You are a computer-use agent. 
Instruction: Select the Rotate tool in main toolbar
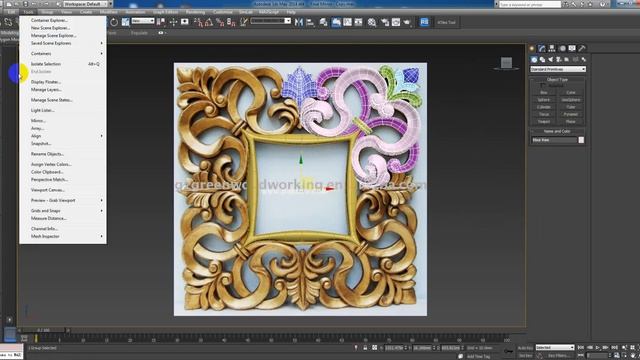pos(114,22)
